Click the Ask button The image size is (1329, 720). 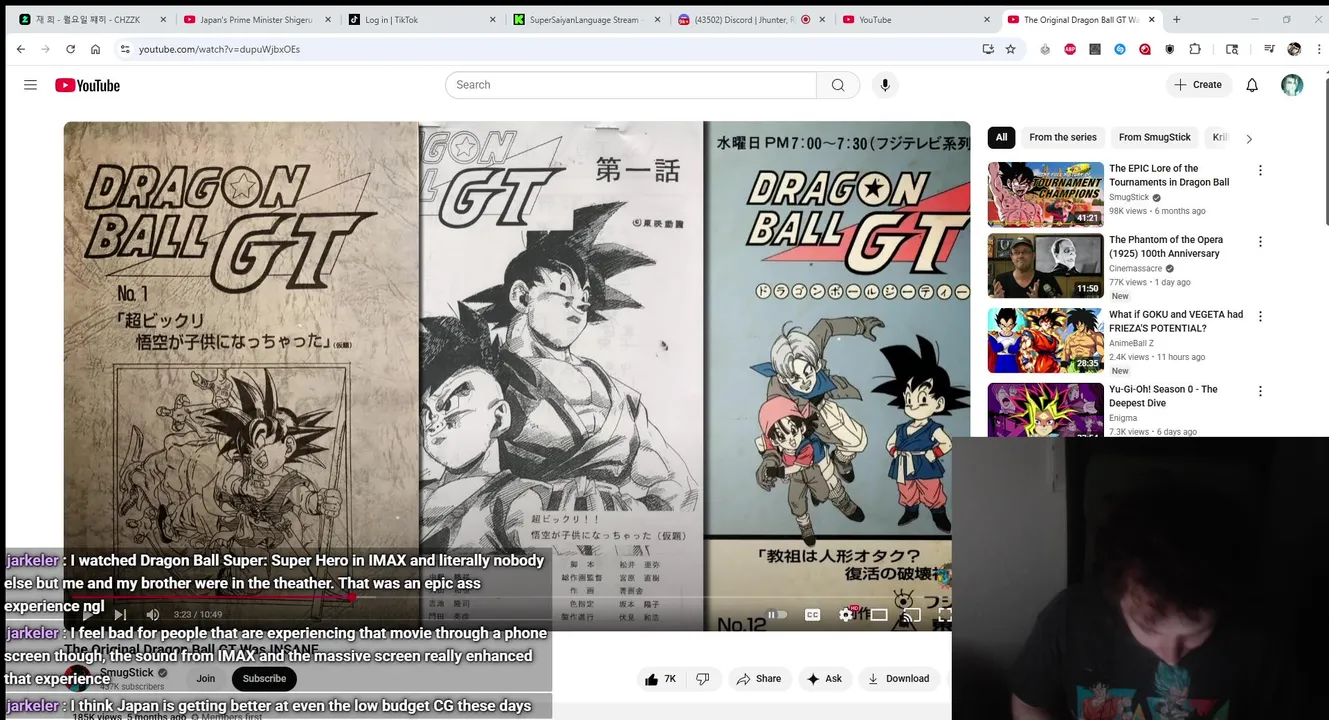825,679
